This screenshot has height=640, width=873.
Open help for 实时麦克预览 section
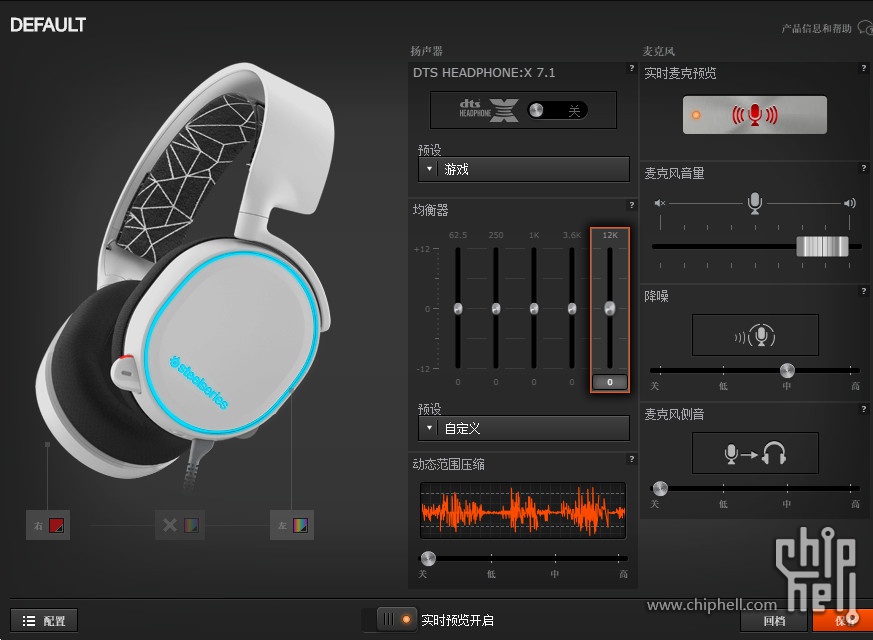[x=864, y=68]
